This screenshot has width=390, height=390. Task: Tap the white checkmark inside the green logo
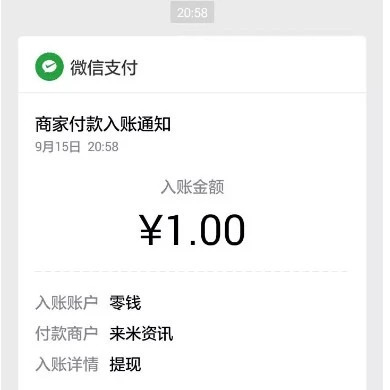[49, 67]
